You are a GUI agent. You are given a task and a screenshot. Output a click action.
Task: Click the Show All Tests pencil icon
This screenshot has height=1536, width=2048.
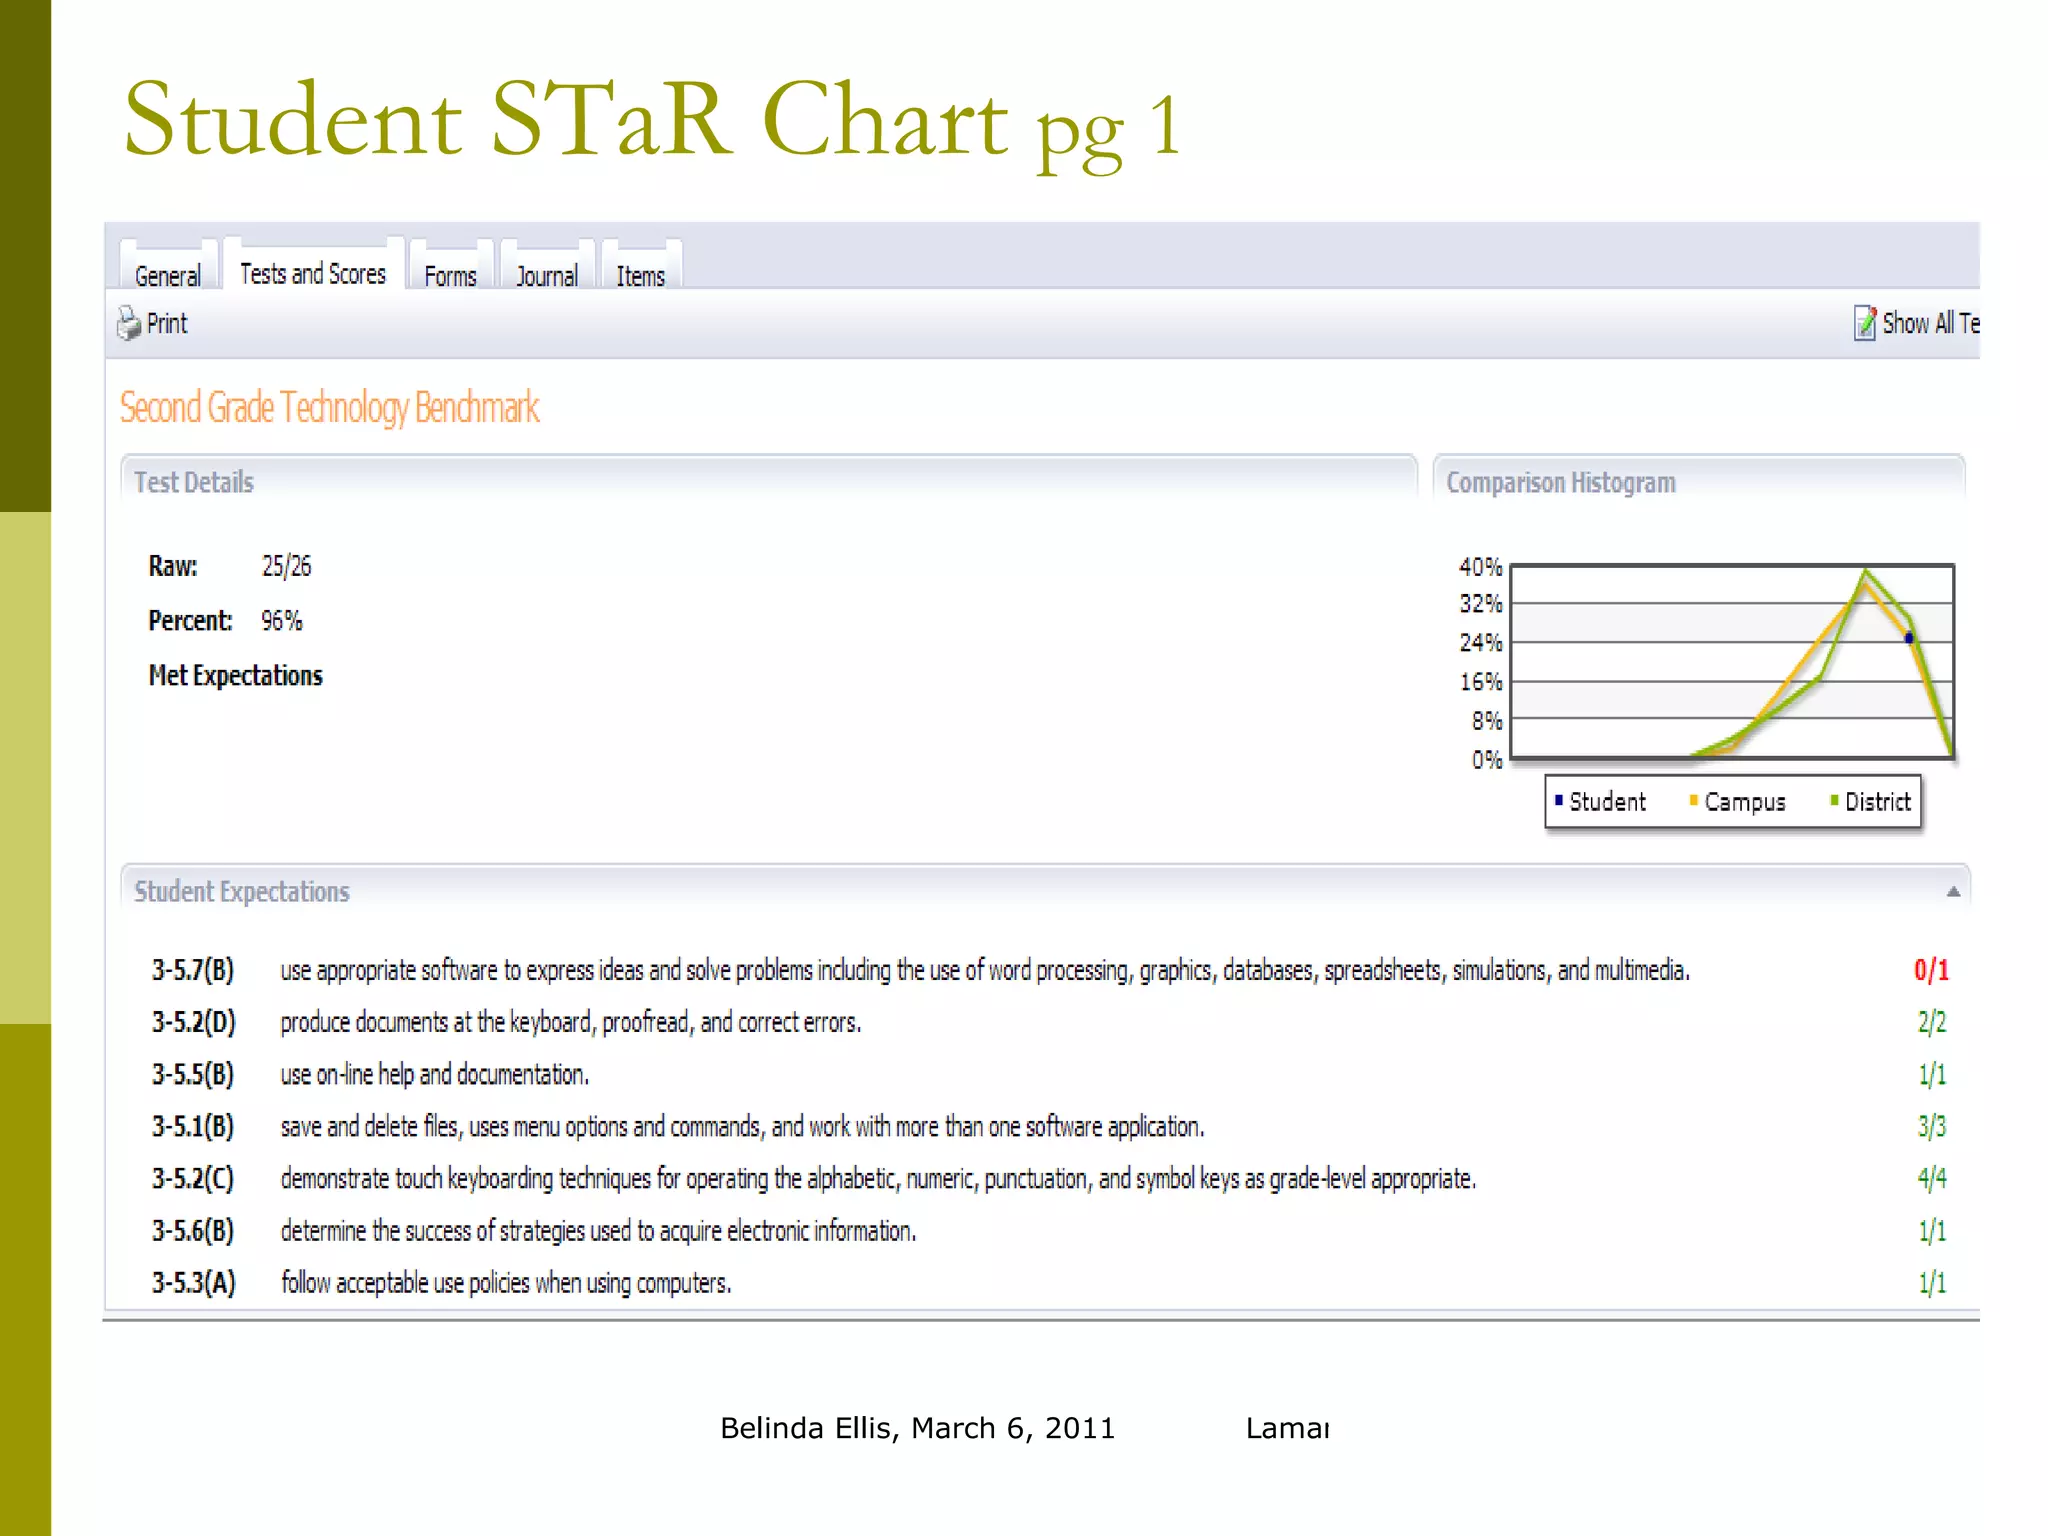(1865, 322)
